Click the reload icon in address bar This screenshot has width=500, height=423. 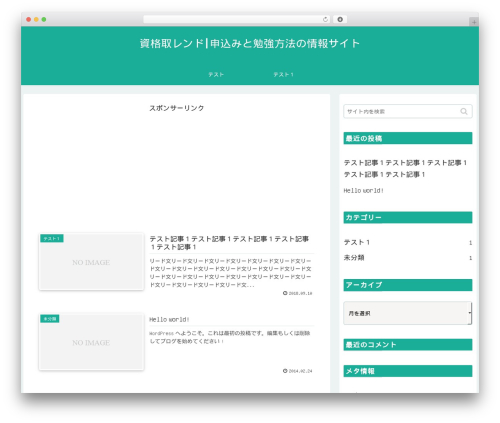325,19
